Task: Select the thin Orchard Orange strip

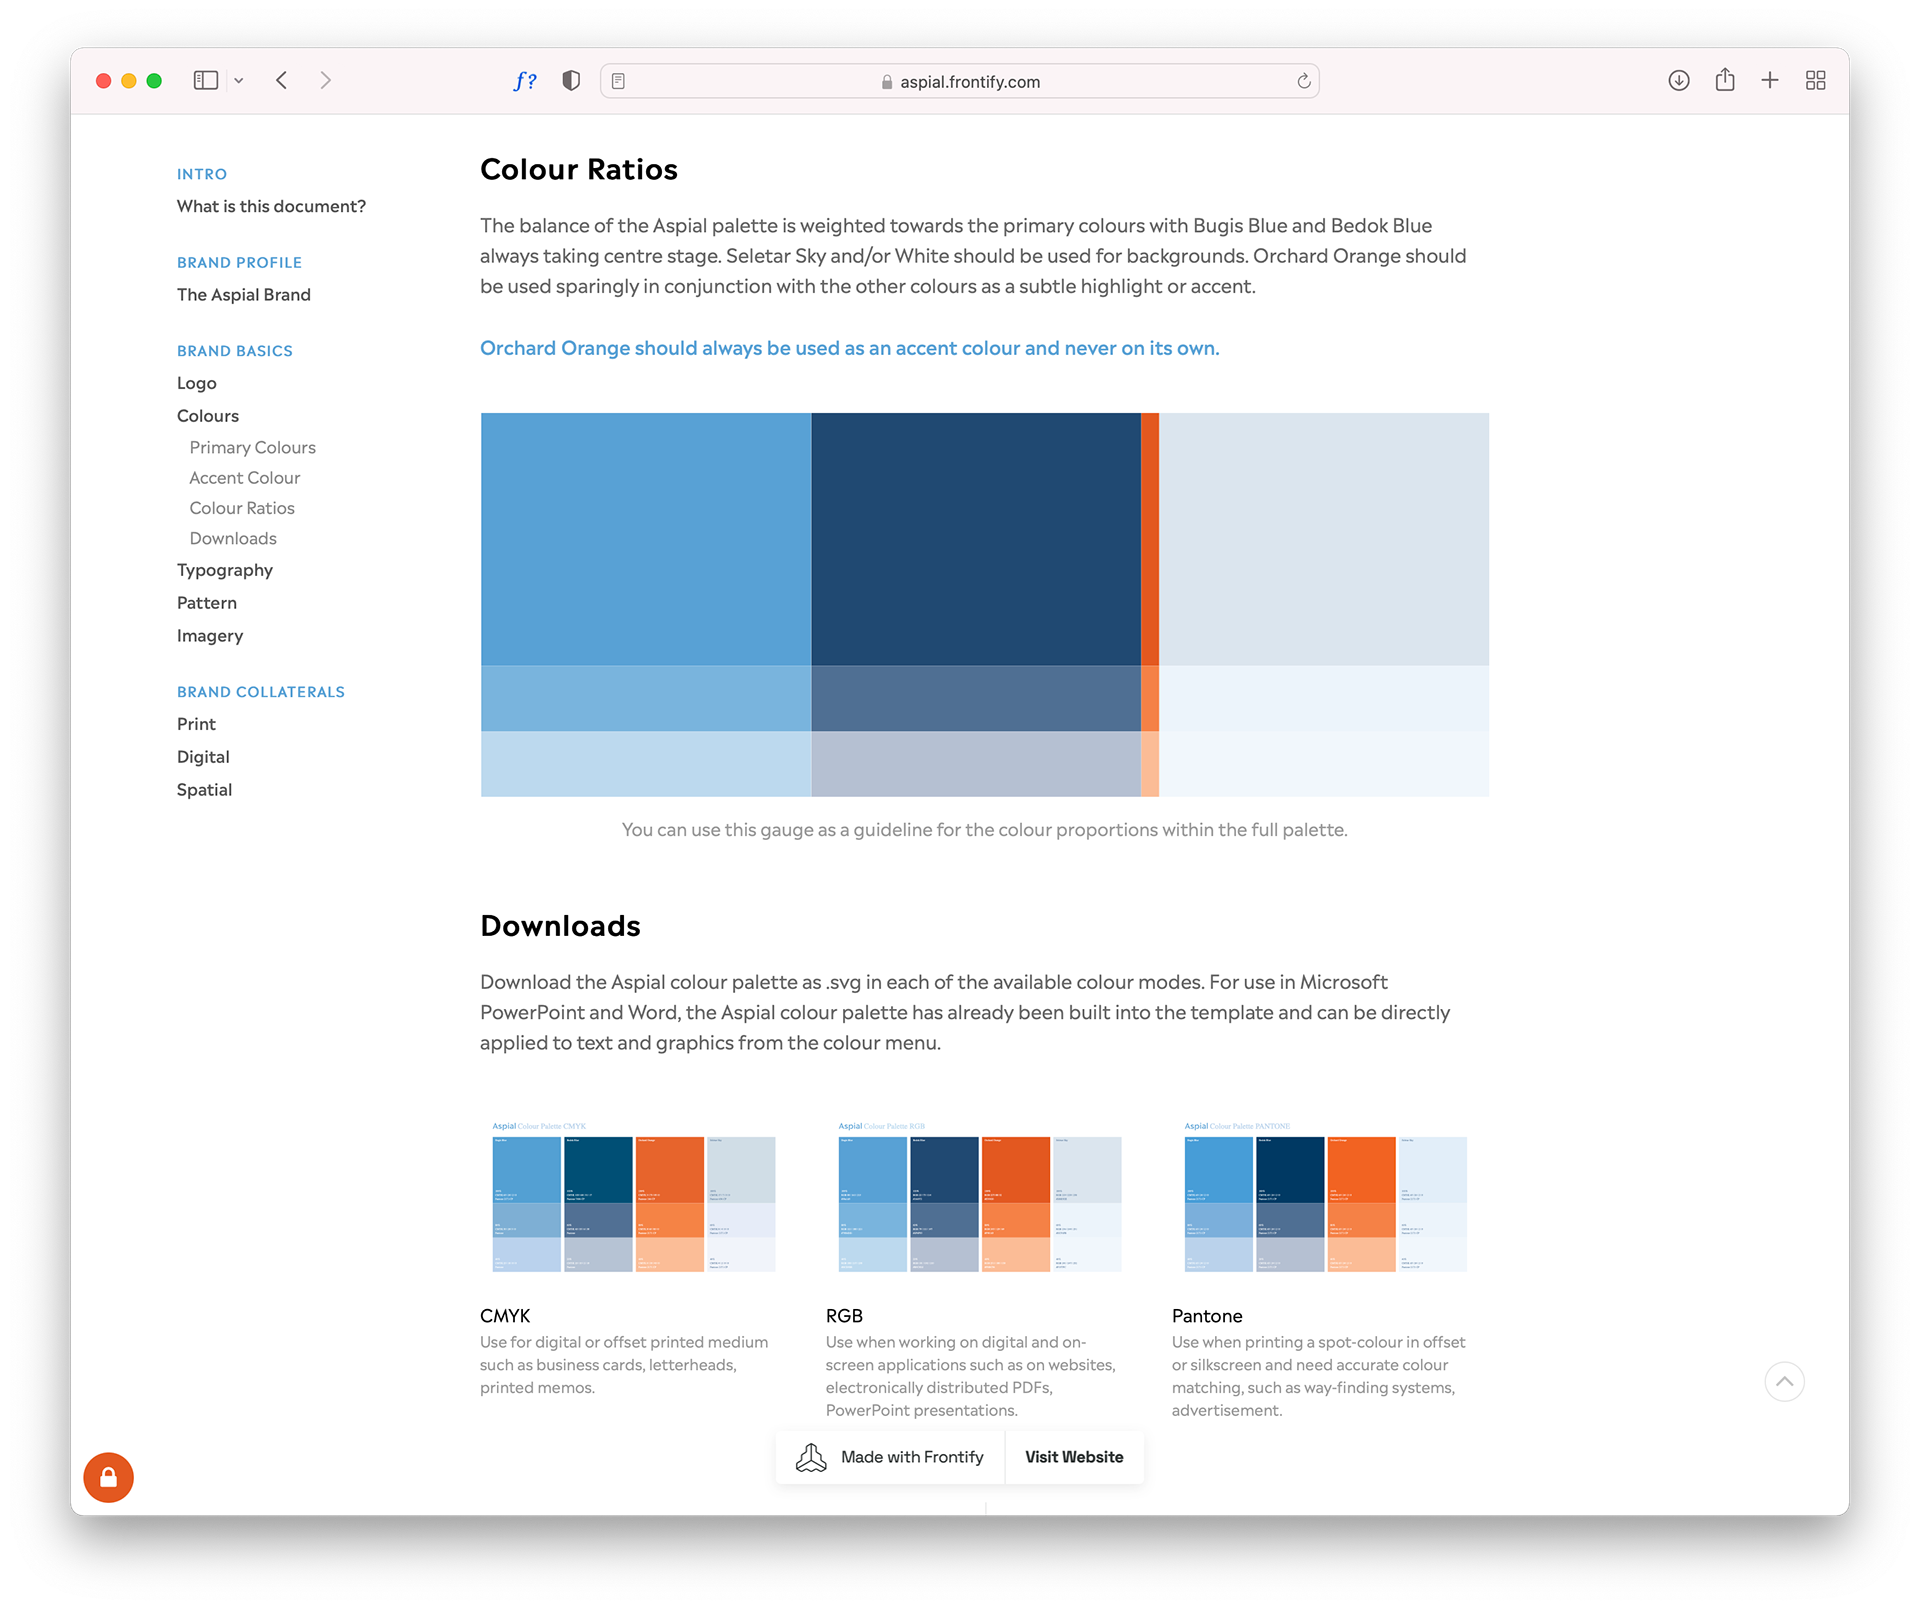Action: [1150, 539]
